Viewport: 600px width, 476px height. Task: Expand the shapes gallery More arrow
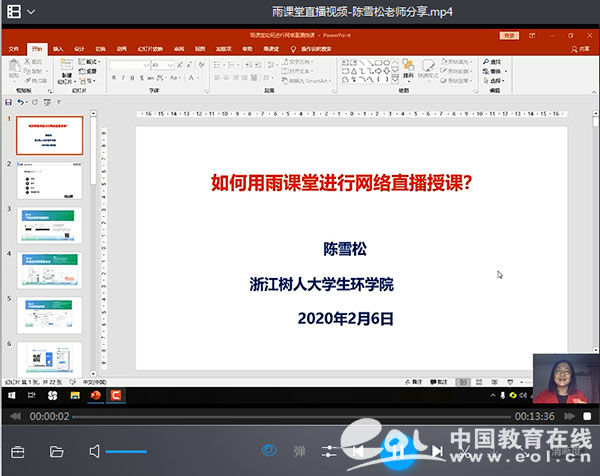point(395,79)
